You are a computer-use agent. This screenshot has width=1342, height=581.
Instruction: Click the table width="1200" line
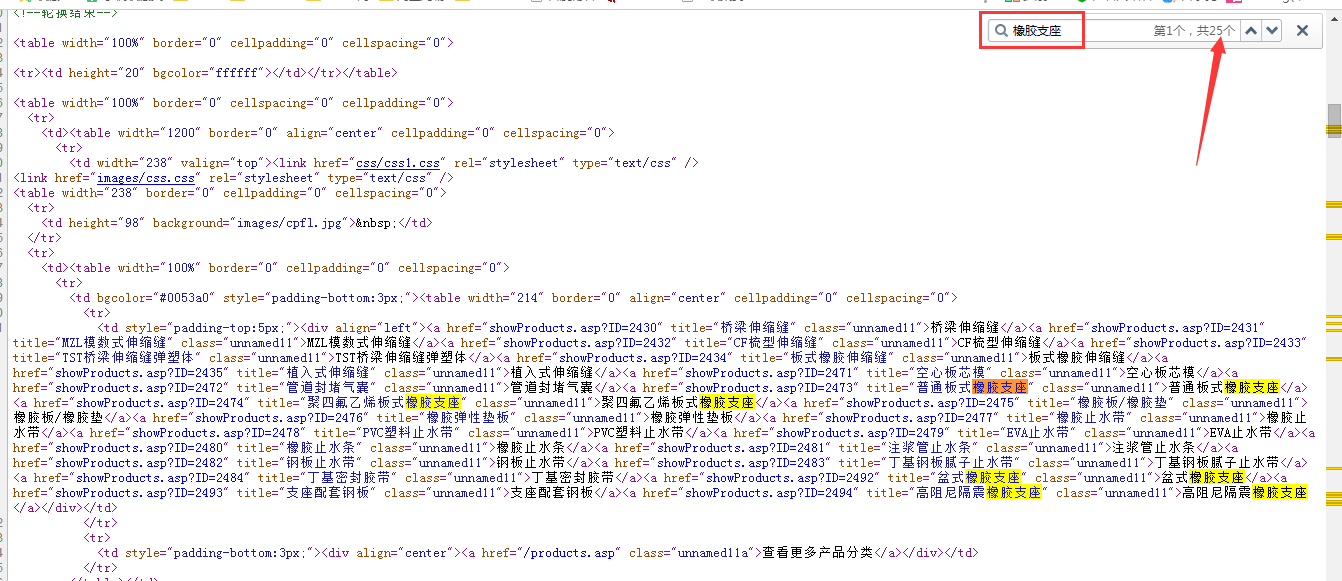(x=341, y=133)
